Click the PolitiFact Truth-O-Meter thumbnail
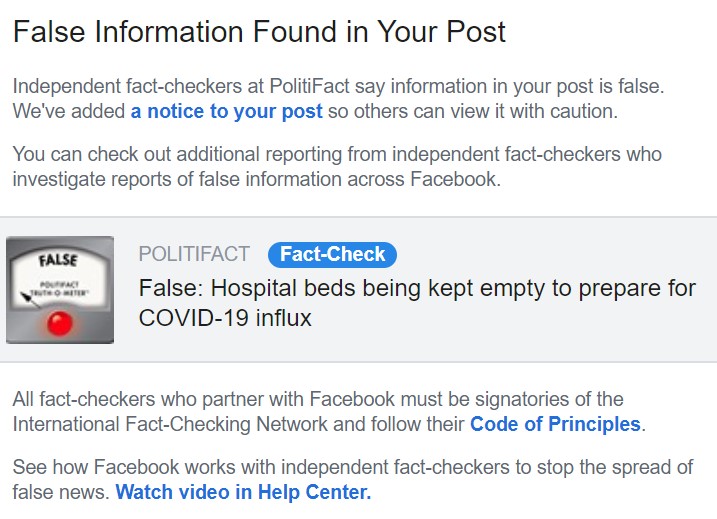This screenshot has width=717, height=519. click(x=60, y=289)
